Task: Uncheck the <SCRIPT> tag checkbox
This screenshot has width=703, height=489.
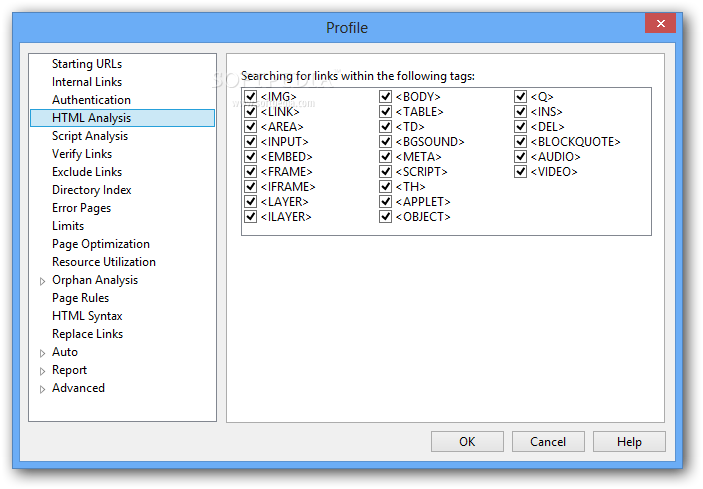Action: pos(385,171)
